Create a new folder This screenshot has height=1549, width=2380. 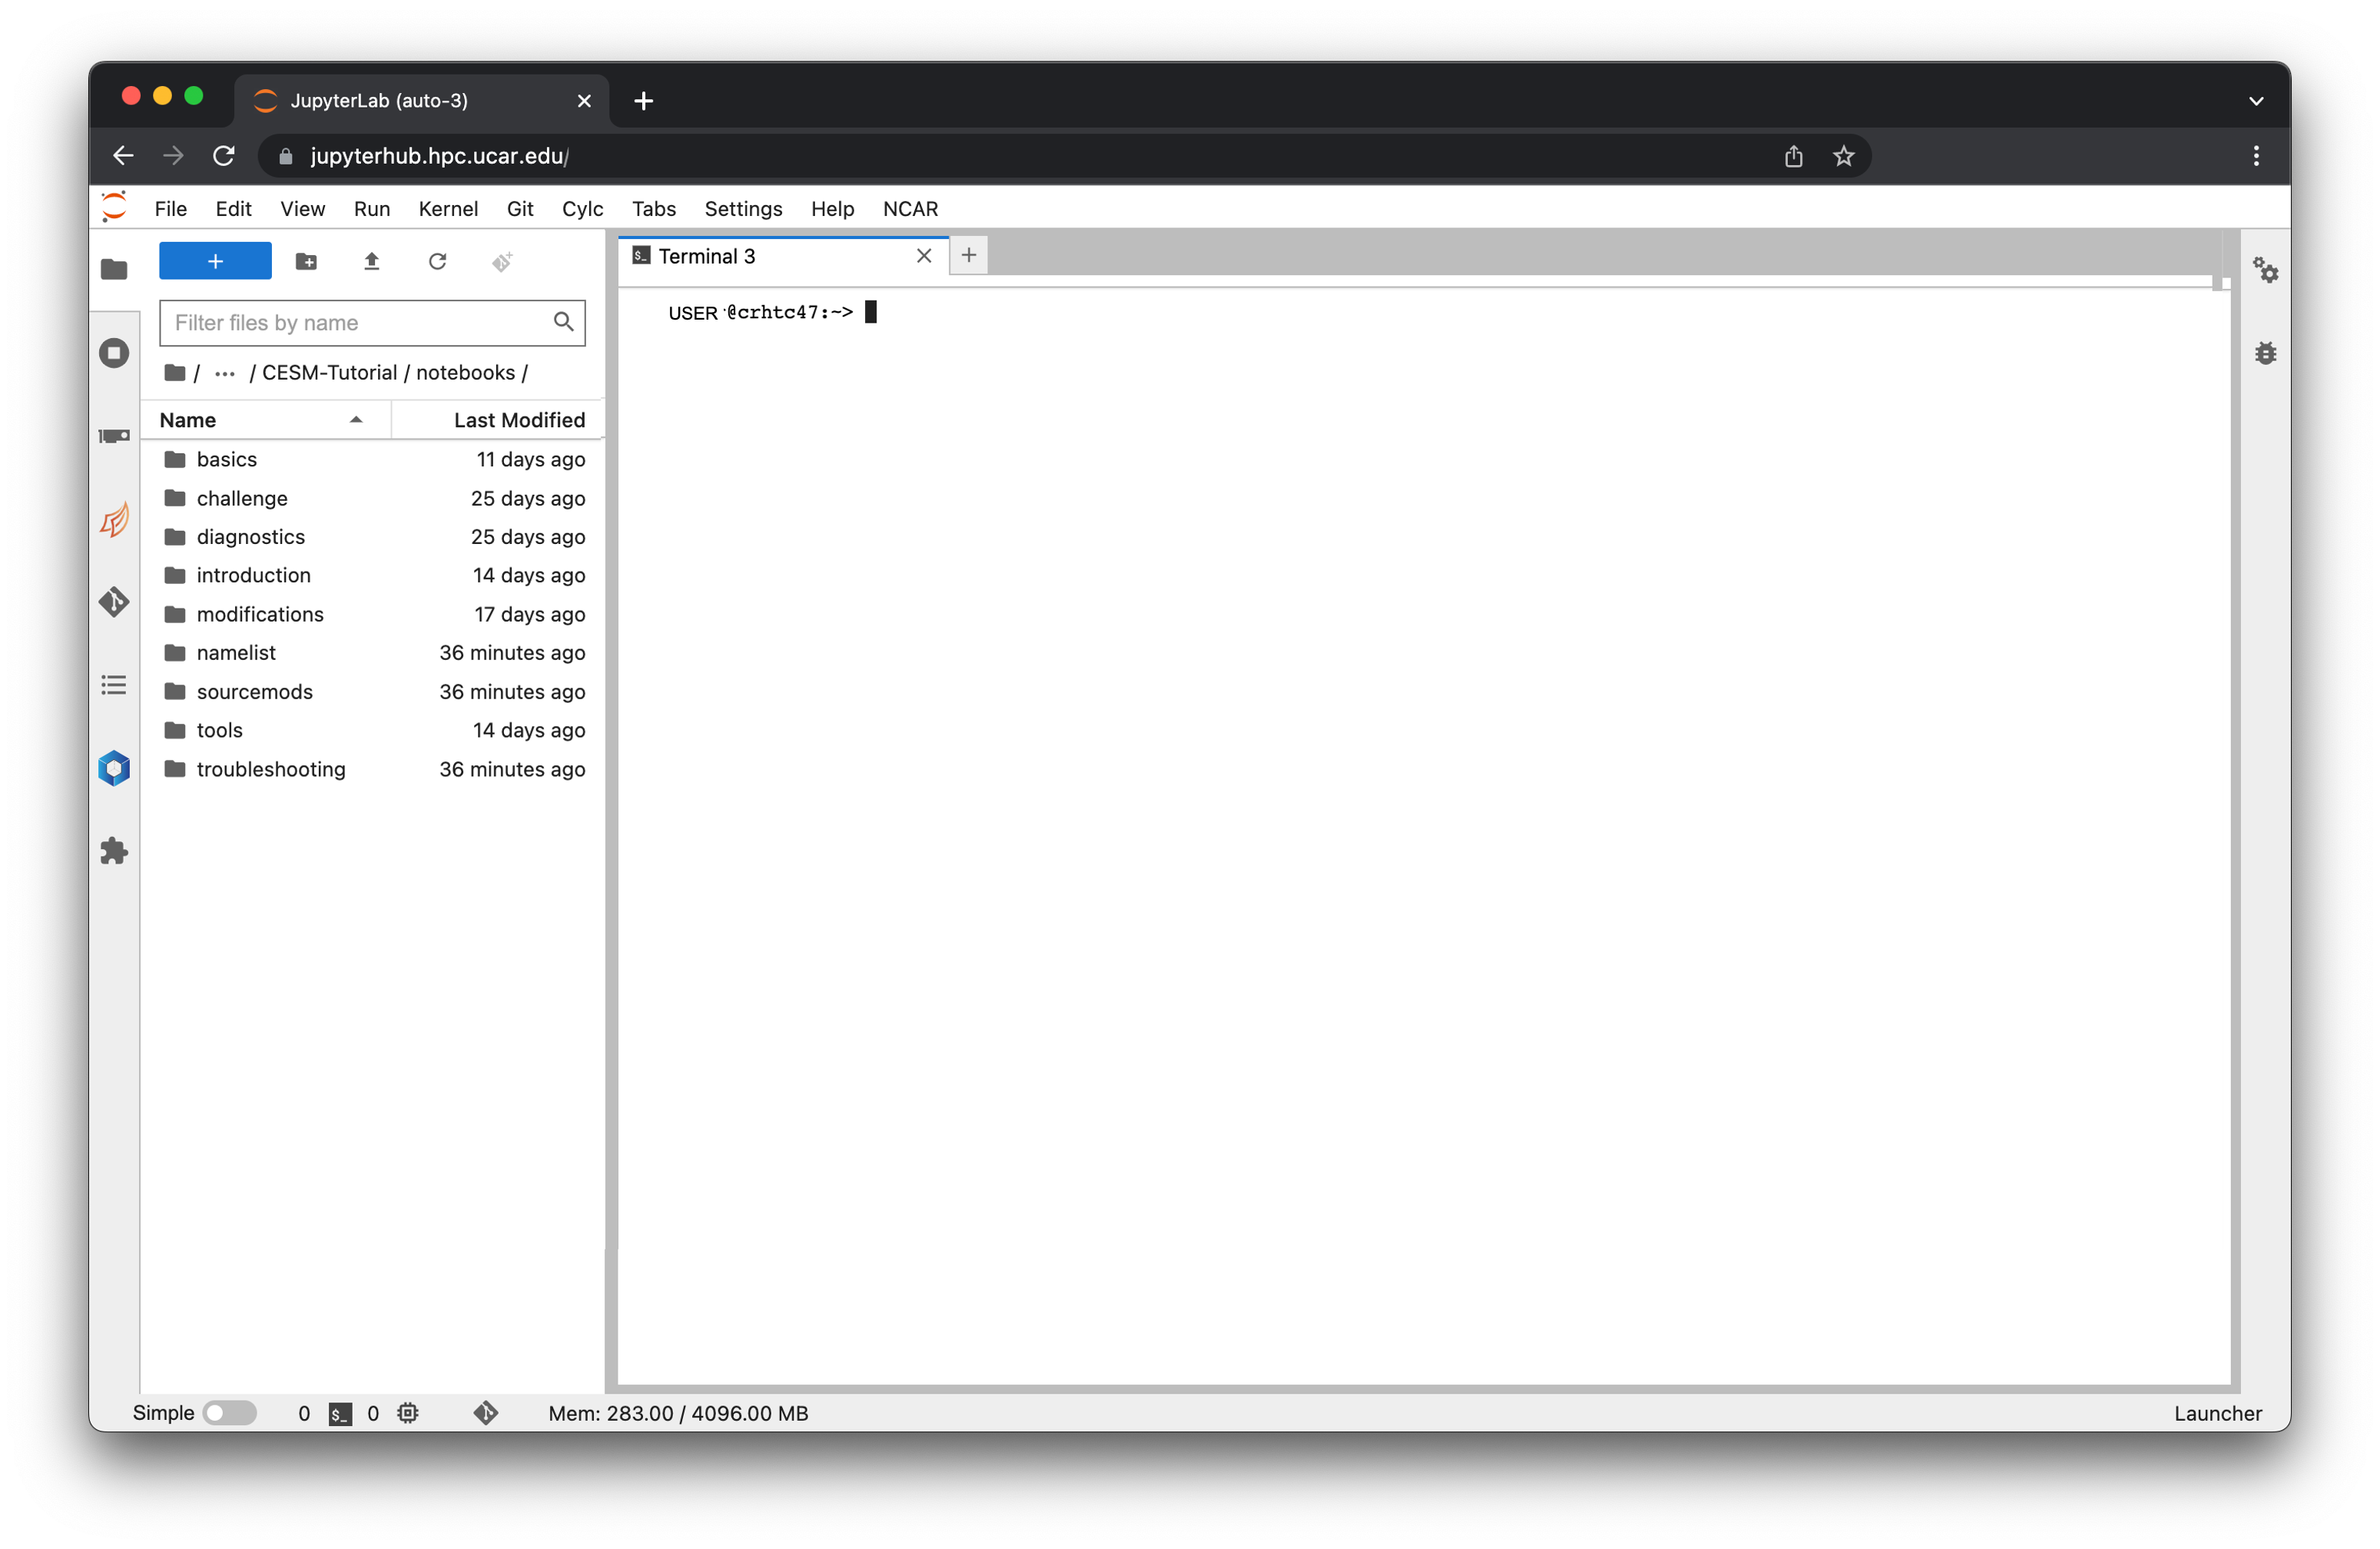click(x=306, y=261)
